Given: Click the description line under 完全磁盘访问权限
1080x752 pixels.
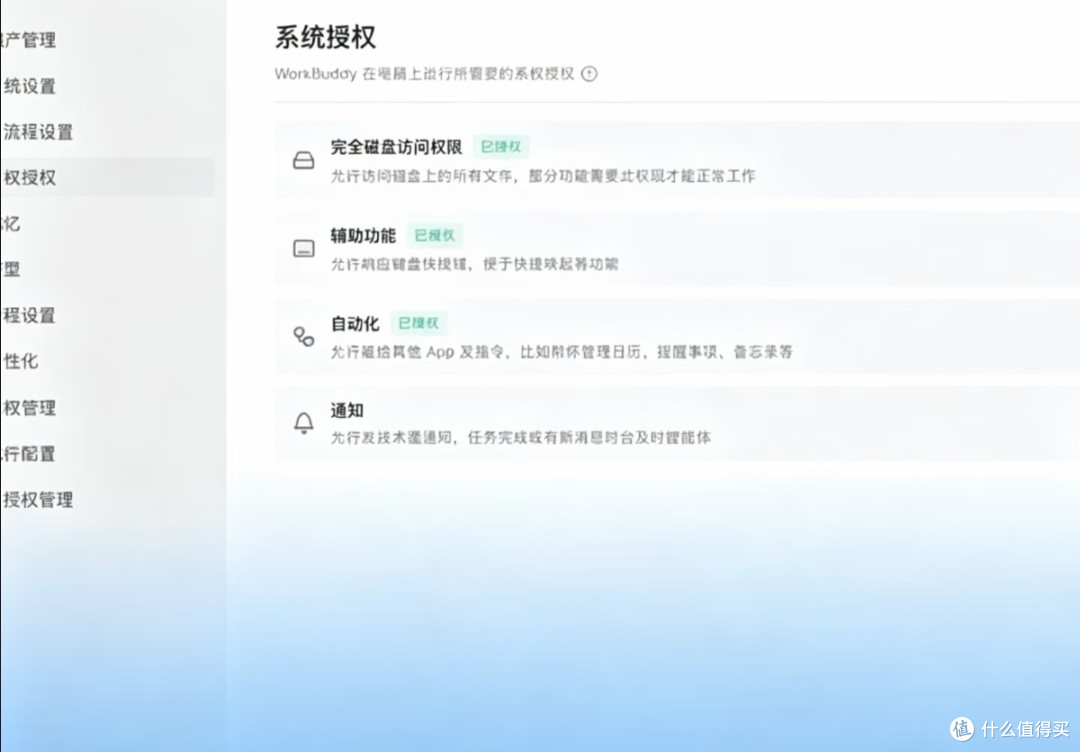Looking at the screenshot, I should coord(543,176).
